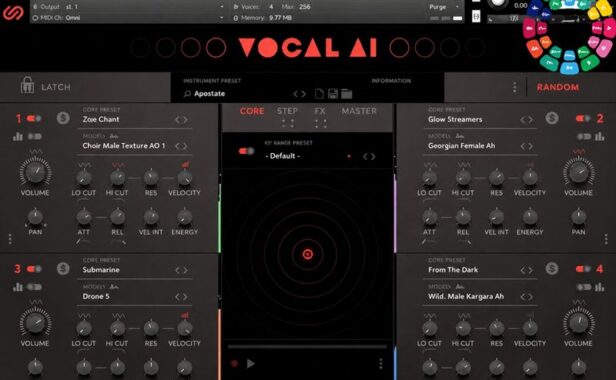Open layer 2 three-dot options menu
Image resolution: width=616 pixels, height=380 pixels.
click(x=606, y=239)
